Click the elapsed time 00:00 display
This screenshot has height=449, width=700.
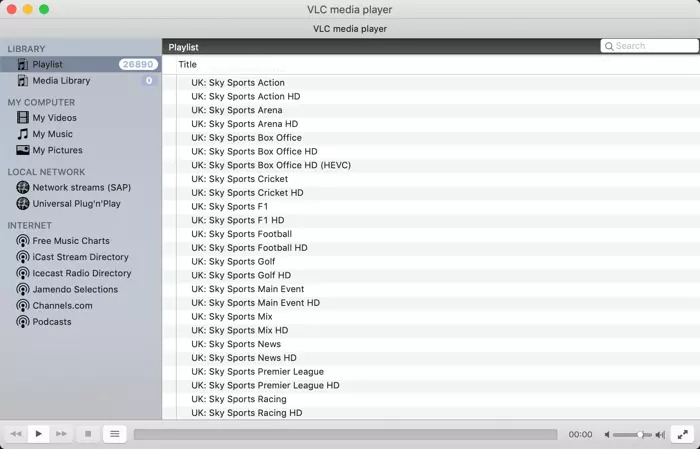tap(580, 434)
